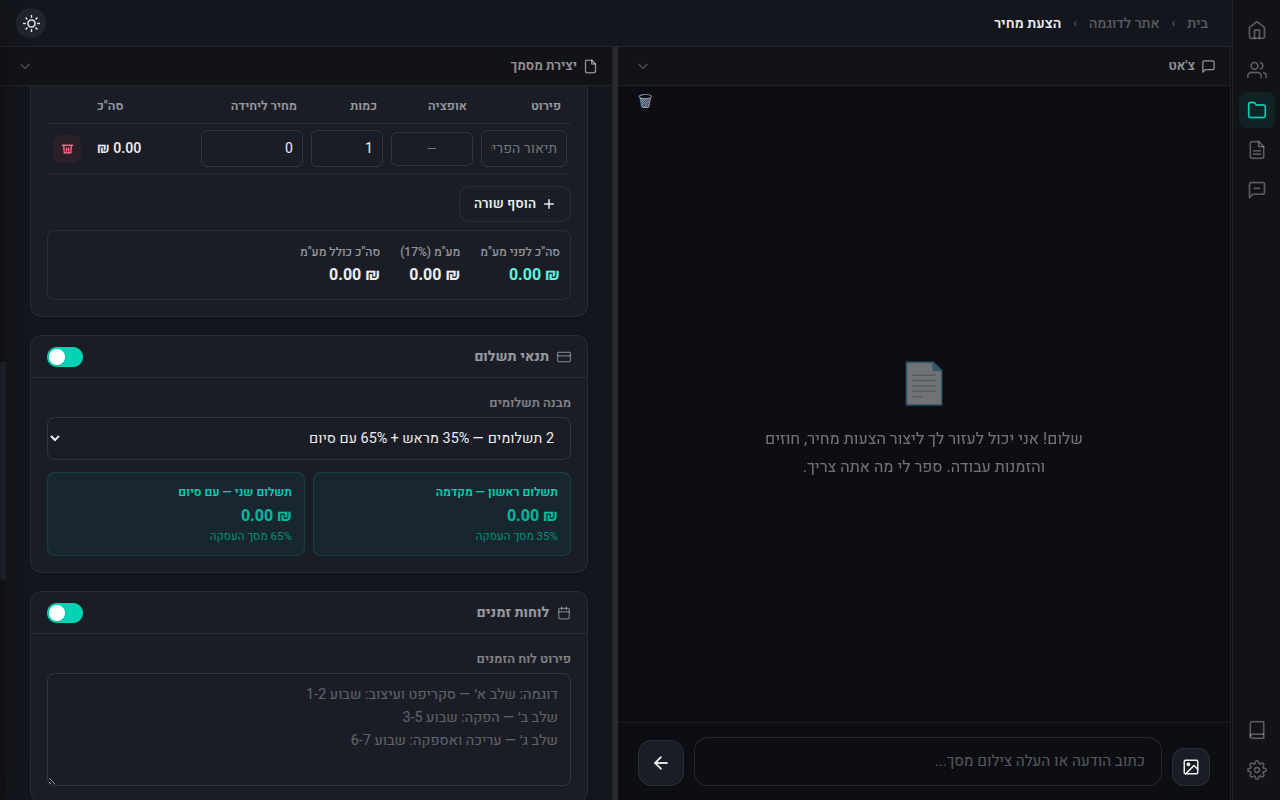1280x800 pixels.
Task: Click the כמות quantity field
Action: (347, 148)
